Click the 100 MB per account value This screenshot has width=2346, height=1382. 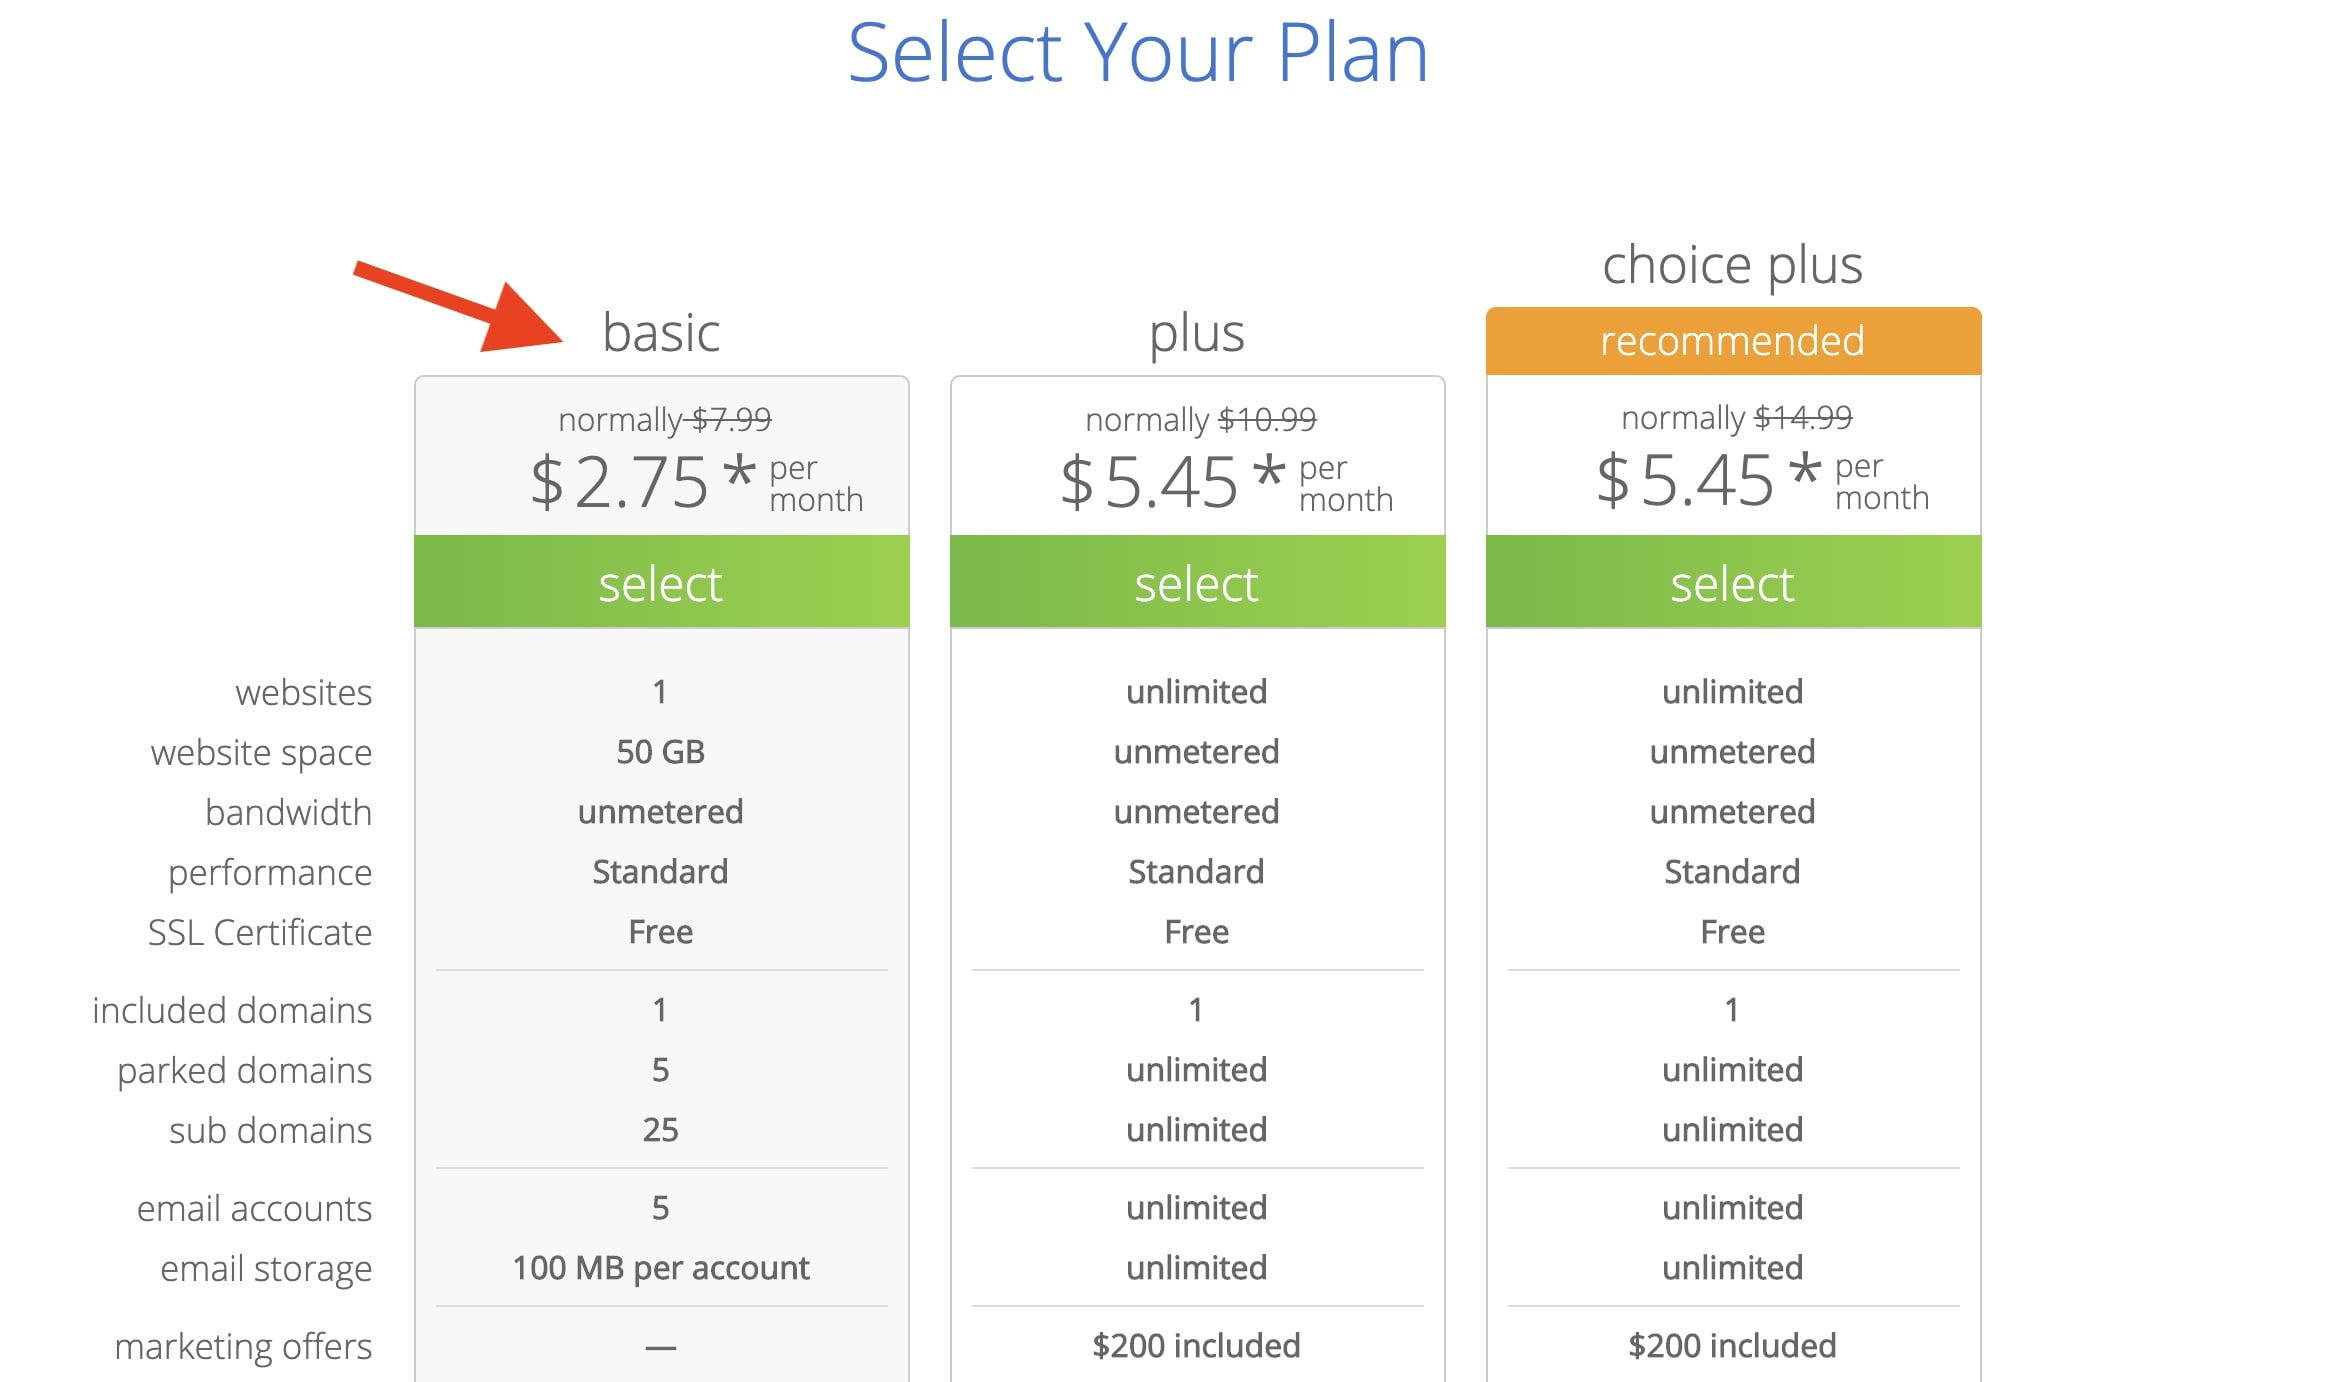pos(661,1268)
